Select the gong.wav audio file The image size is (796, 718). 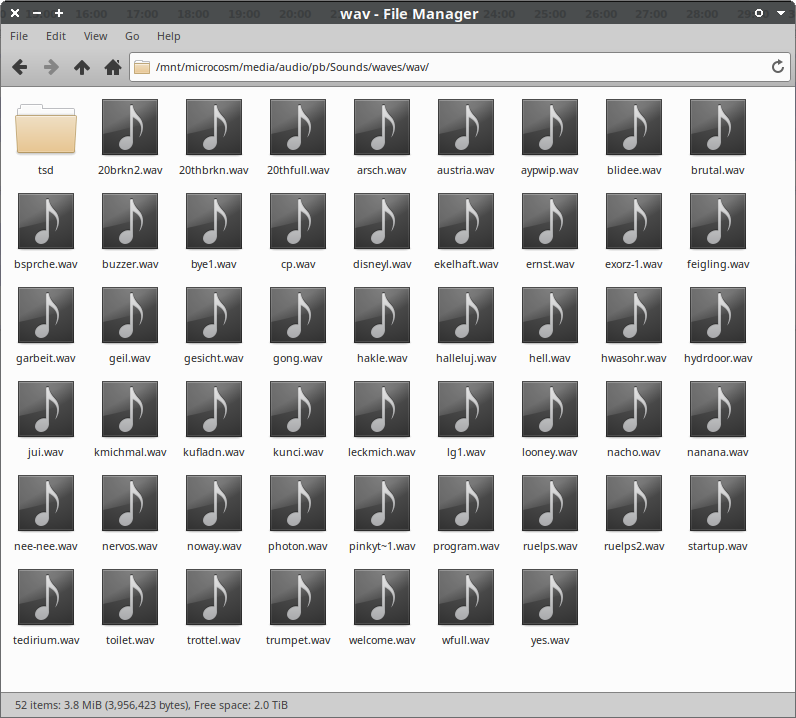(298, 316)
